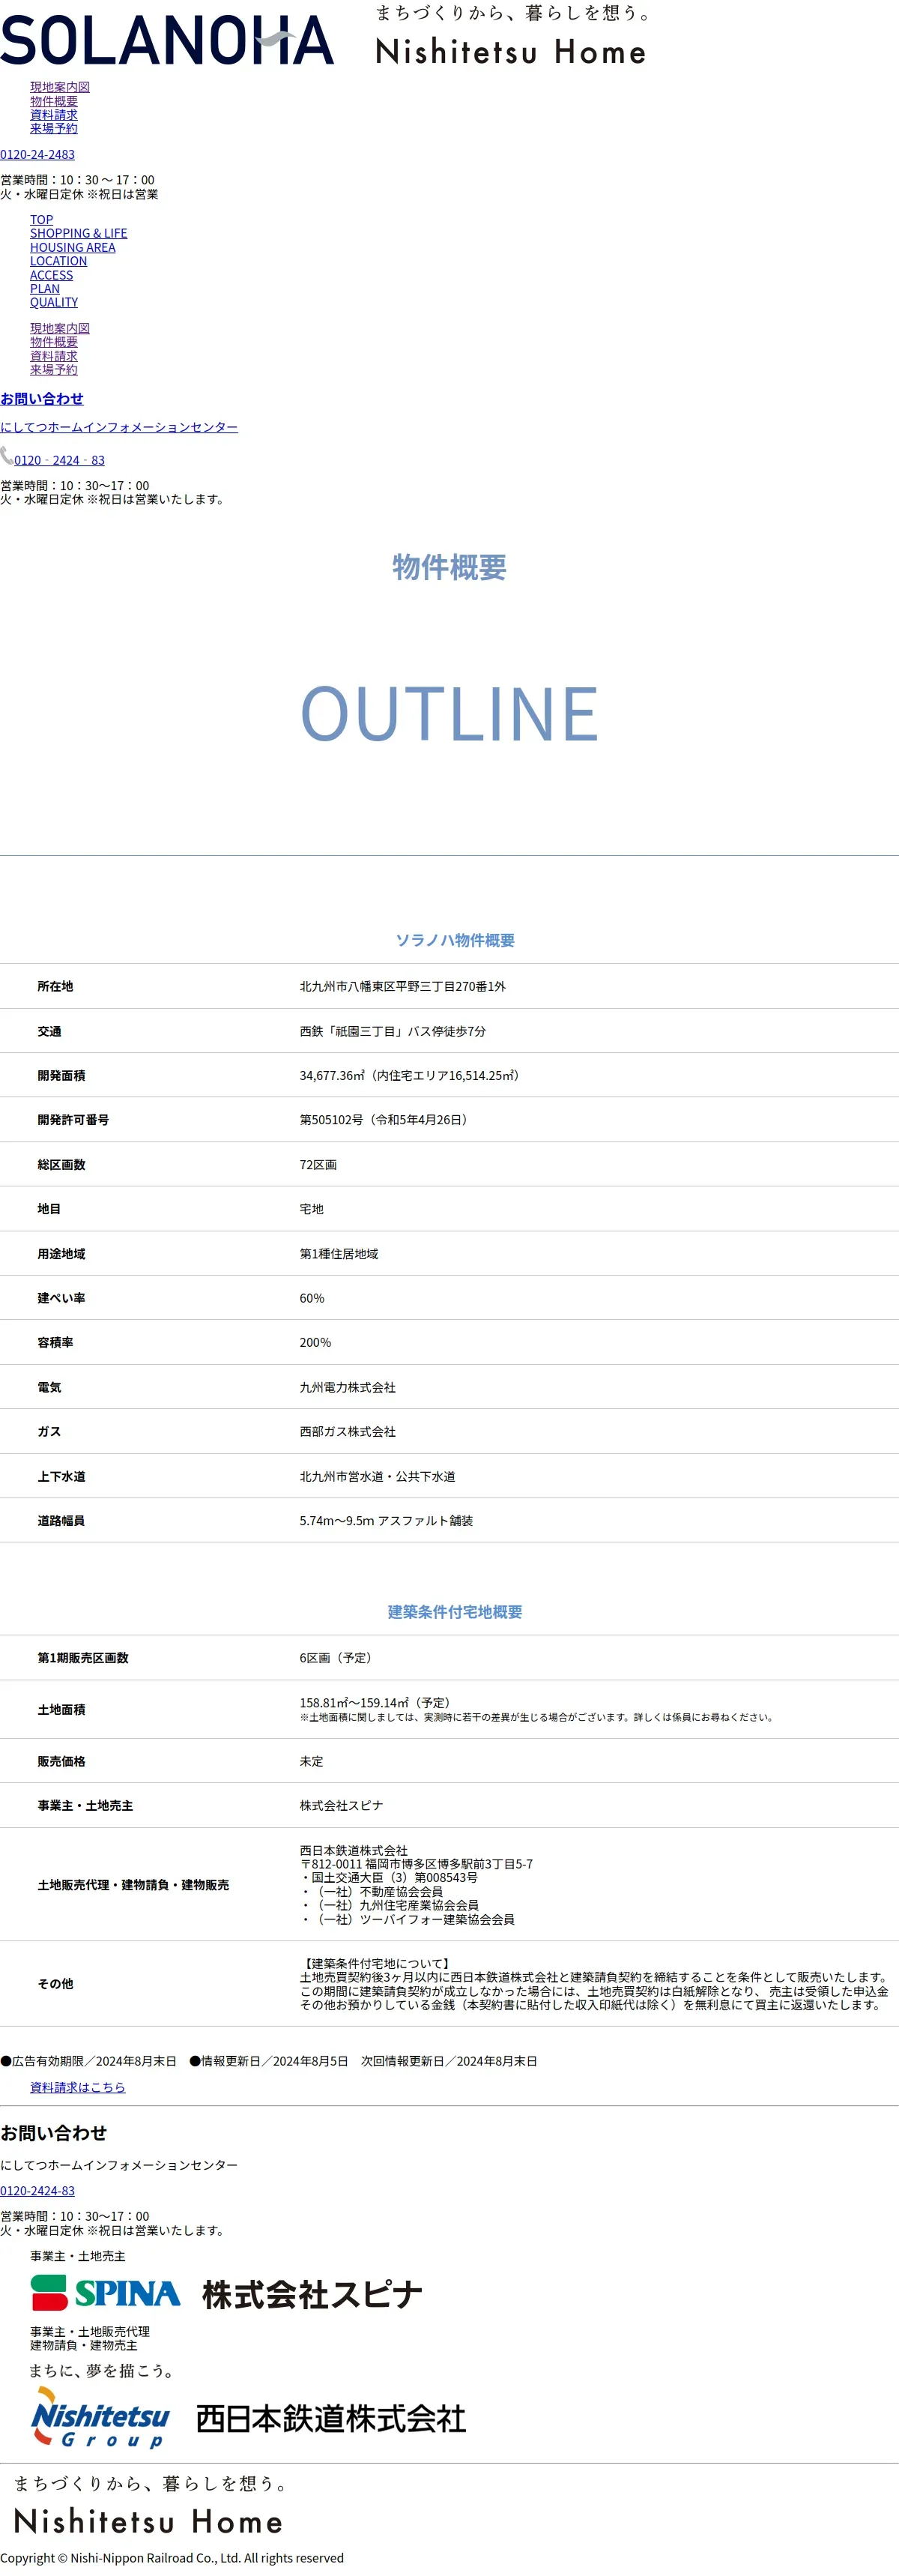Click the 〒812-0011 福岡市博多区 address line
899x2576 pixels.
click(x=416, y=1864)
